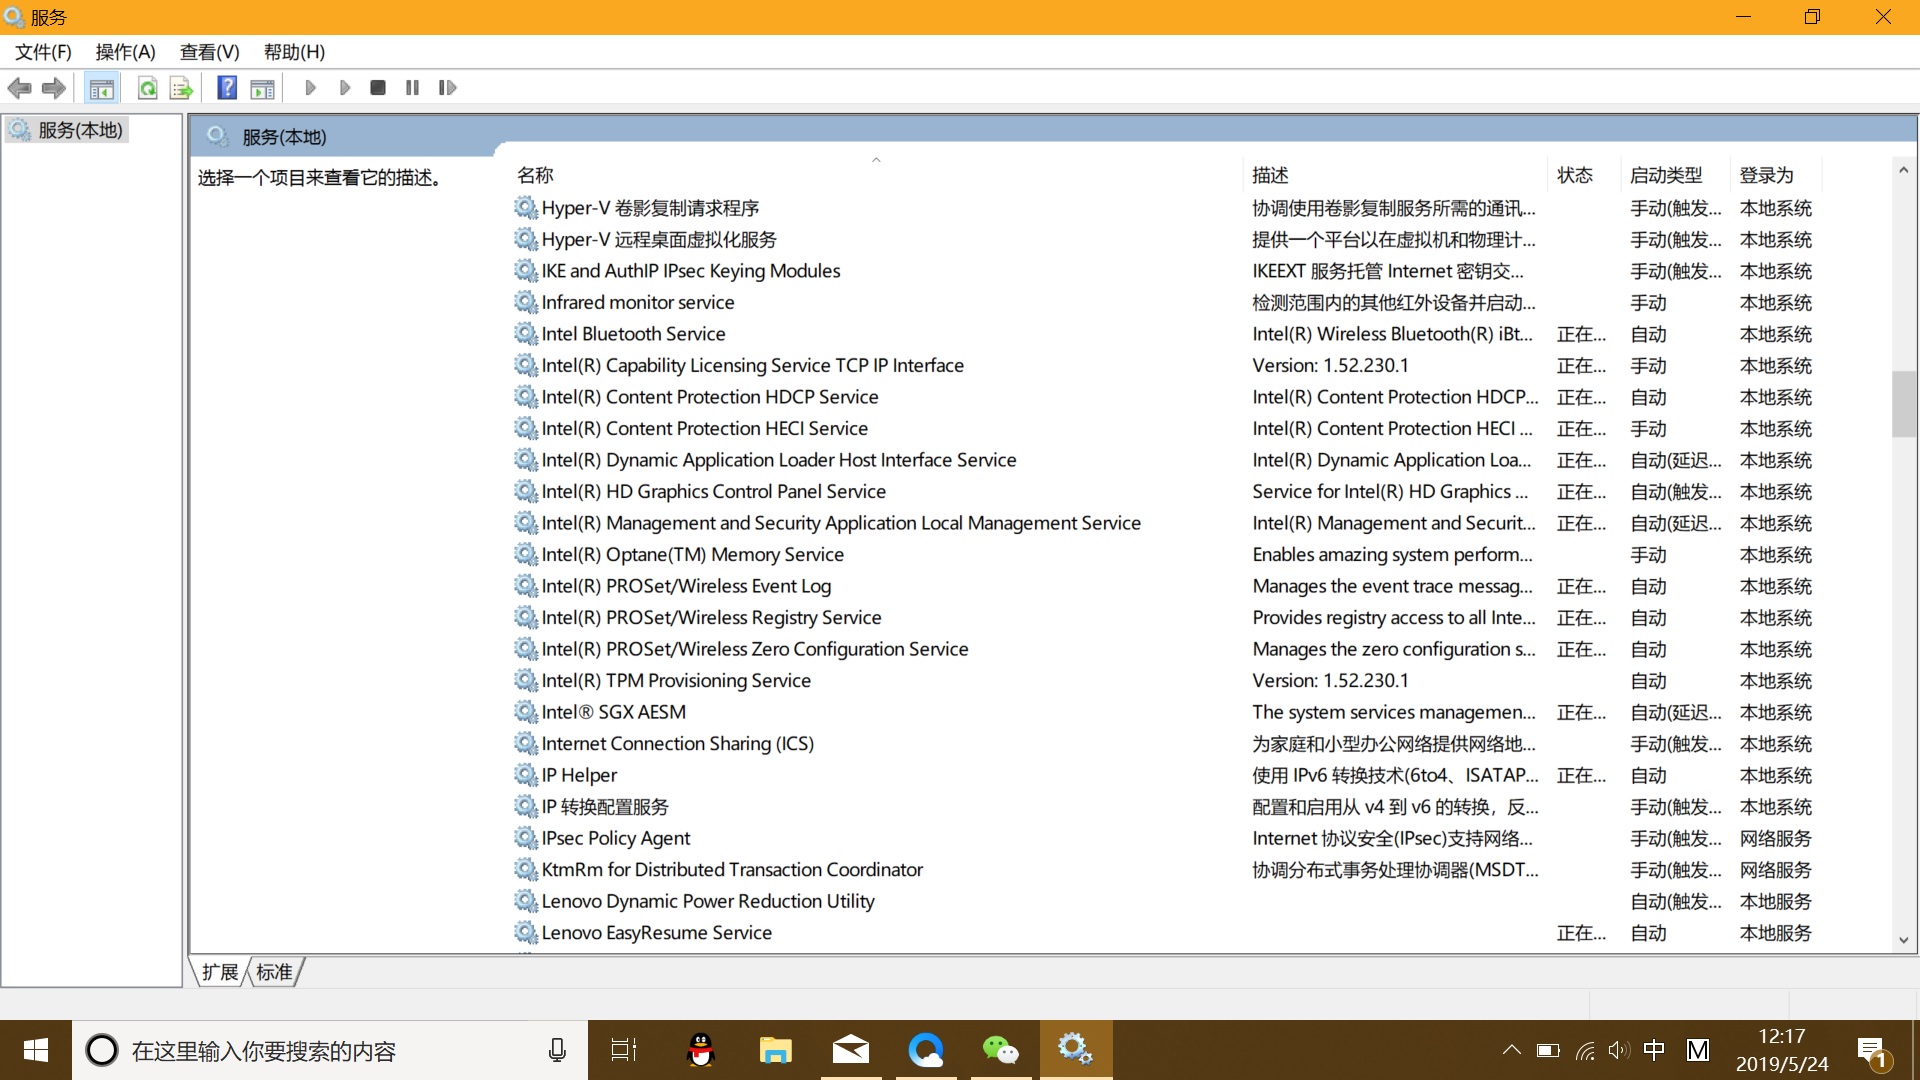Viewport: 1920px width, 1080px height.
Task: Toggle show/hide console tree icon
Action: 101,88
